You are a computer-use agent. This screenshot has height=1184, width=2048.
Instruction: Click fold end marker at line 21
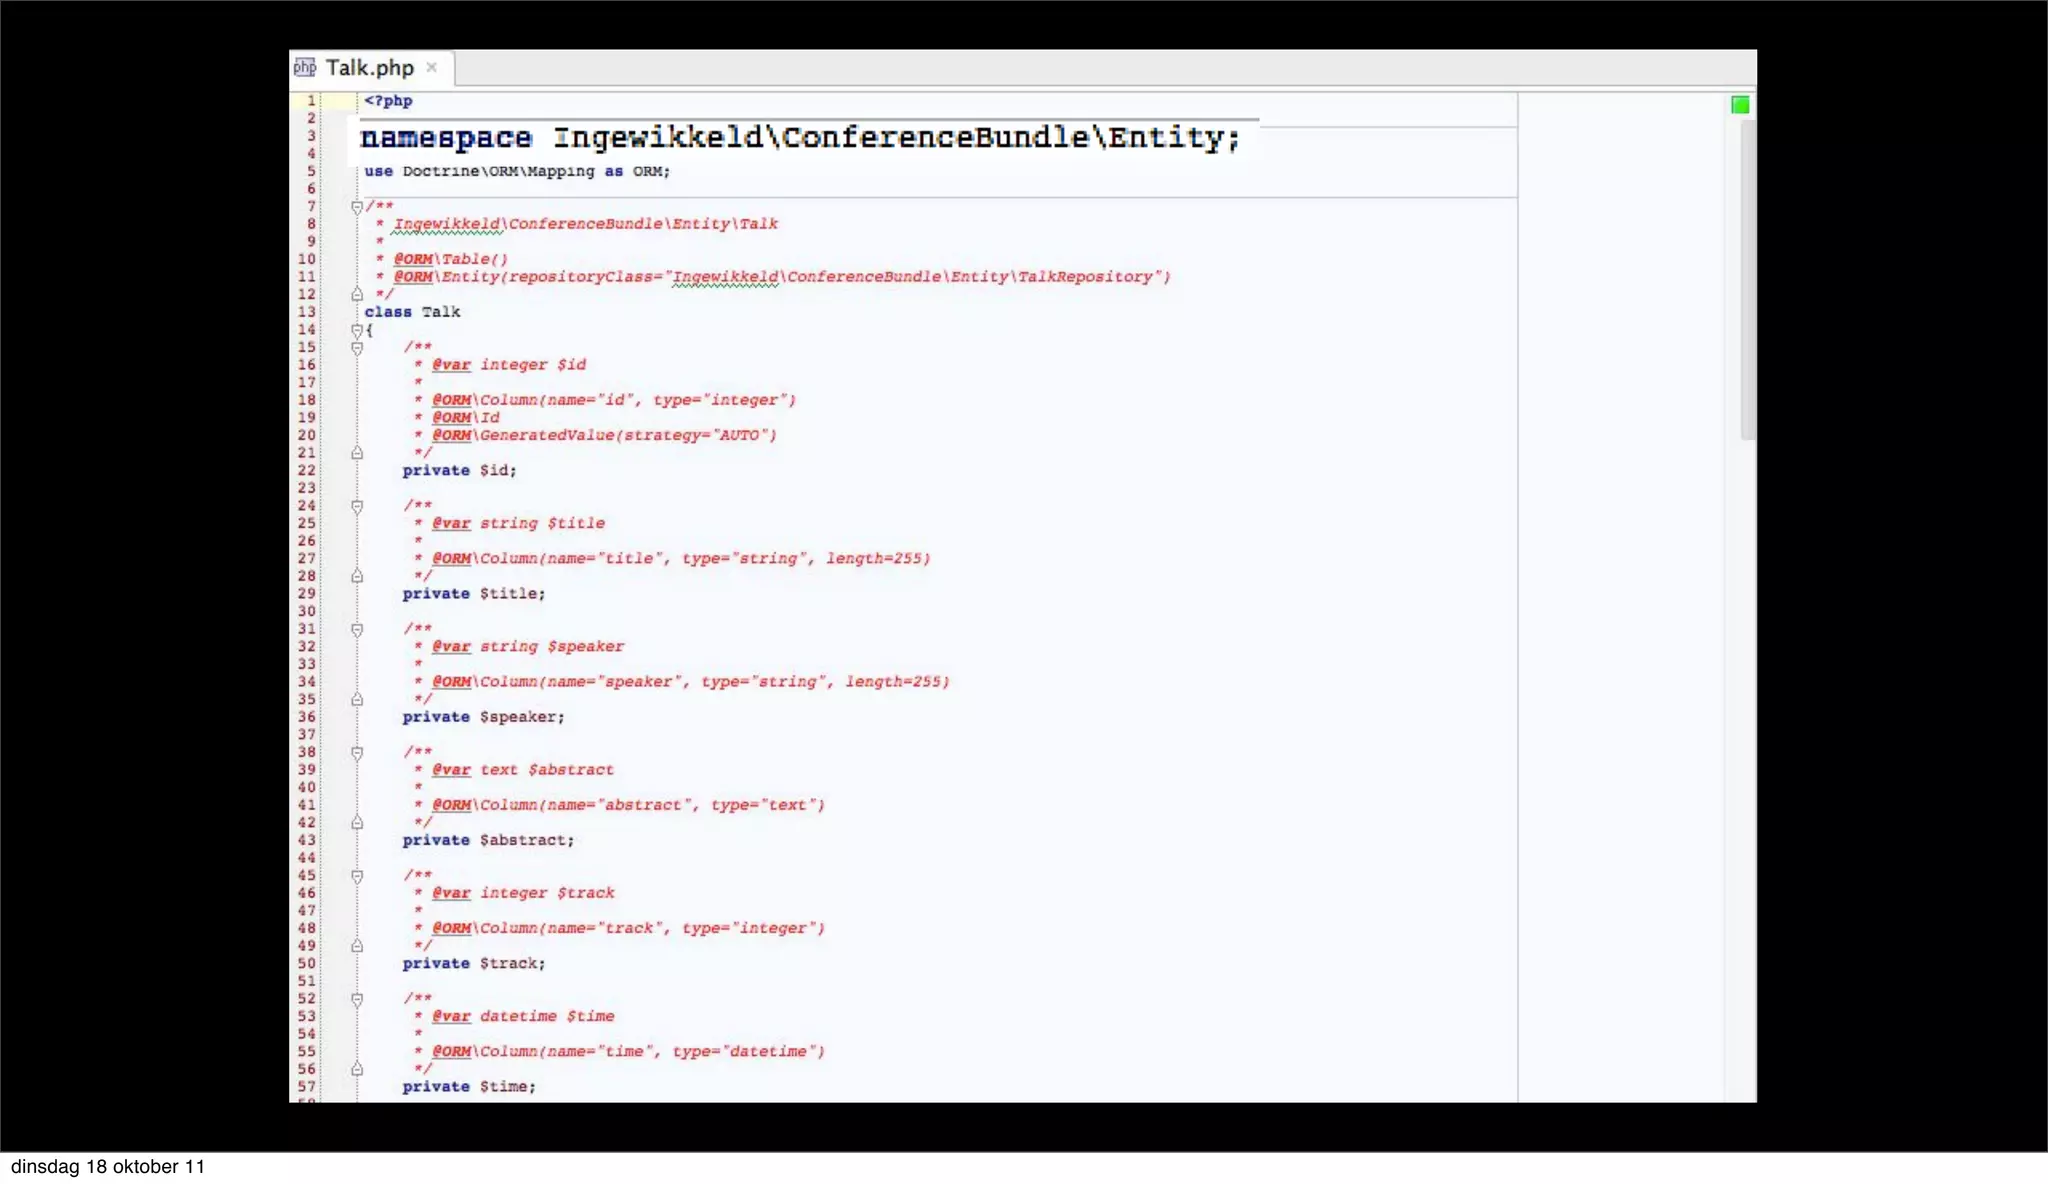(357, 453)
